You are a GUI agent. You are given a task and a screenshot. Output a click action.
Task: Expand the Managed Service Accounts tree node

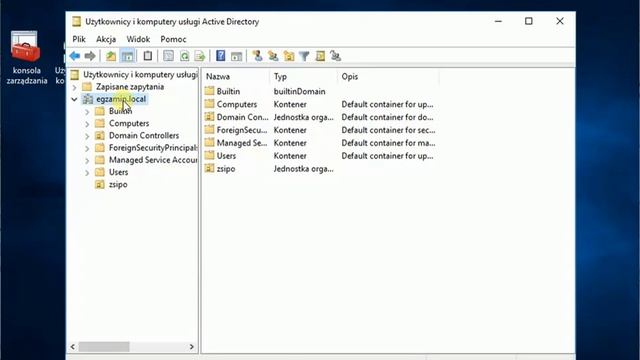(x=87, y=160)
